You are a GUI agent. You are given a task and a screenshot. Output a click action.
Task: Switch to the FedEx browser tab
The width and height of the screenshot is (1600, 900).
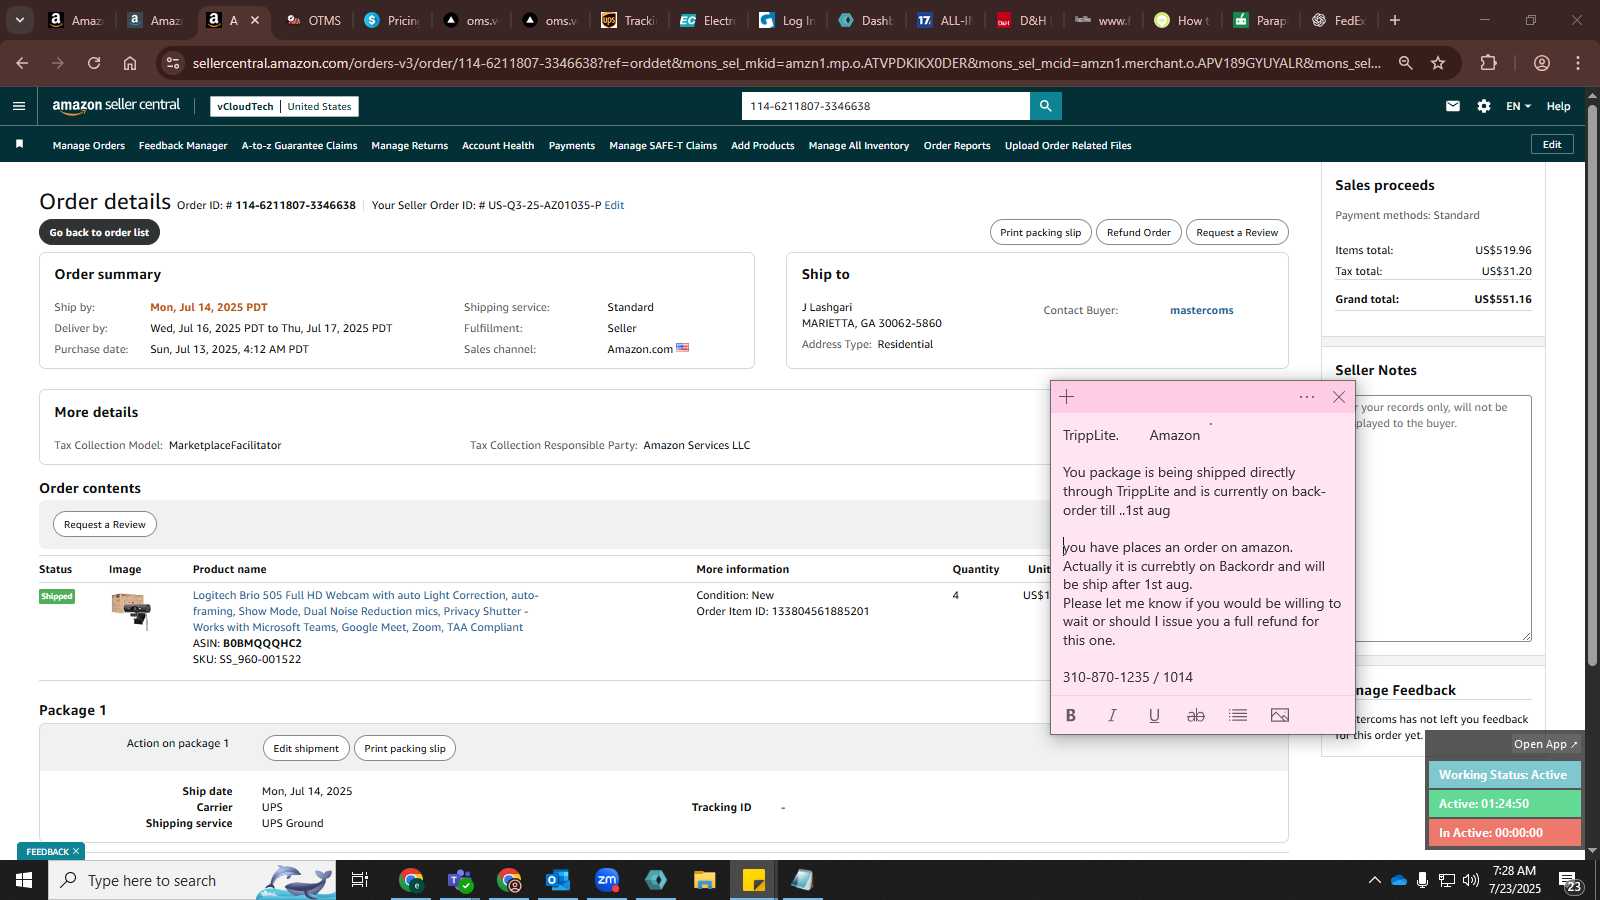click(x=1338, y=20)
